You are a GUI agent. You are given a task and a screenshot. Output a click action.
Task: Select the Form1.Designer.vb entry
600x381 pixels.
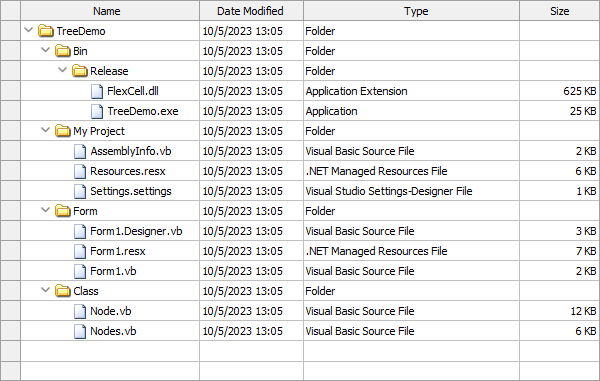tap(136, 231)
